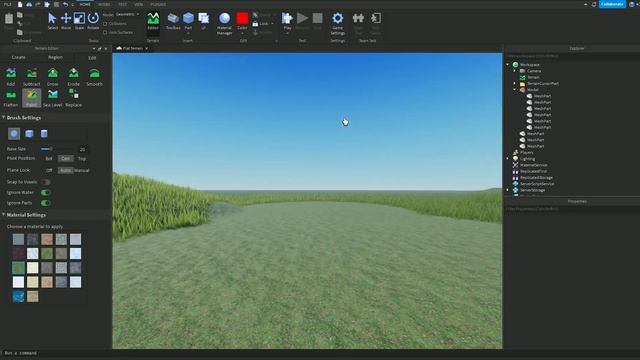
Task: Activate the Select tool in ribbon
Action: 52,21
